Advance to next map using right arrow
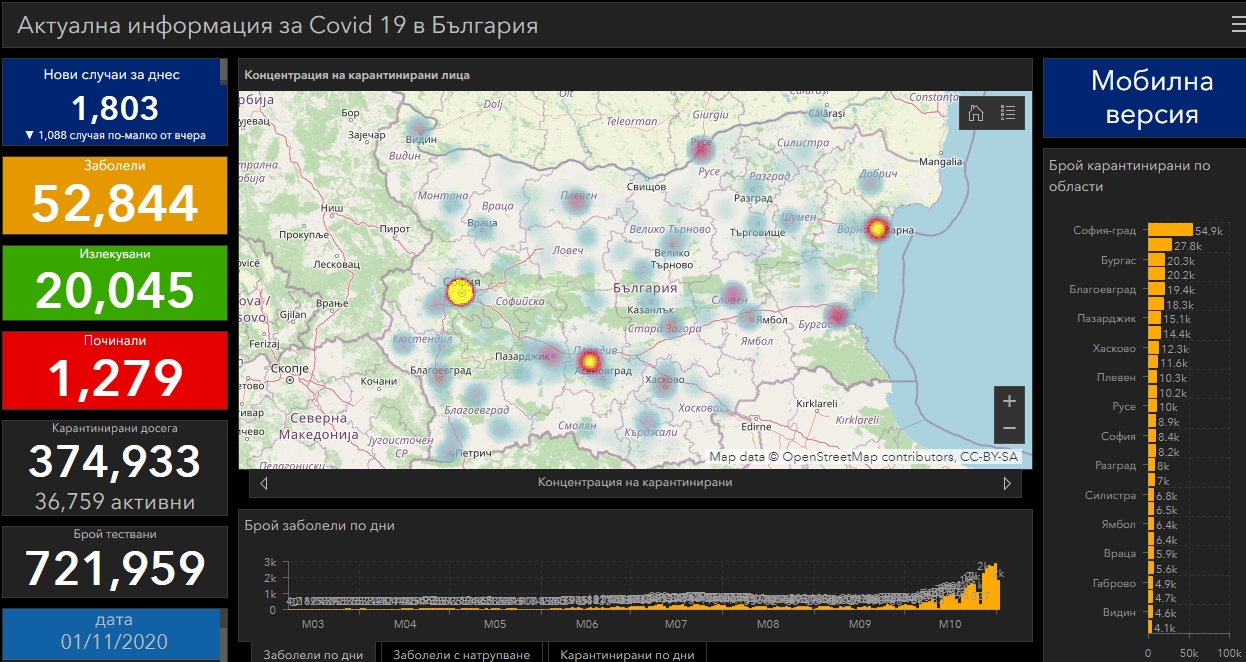 1007,483
